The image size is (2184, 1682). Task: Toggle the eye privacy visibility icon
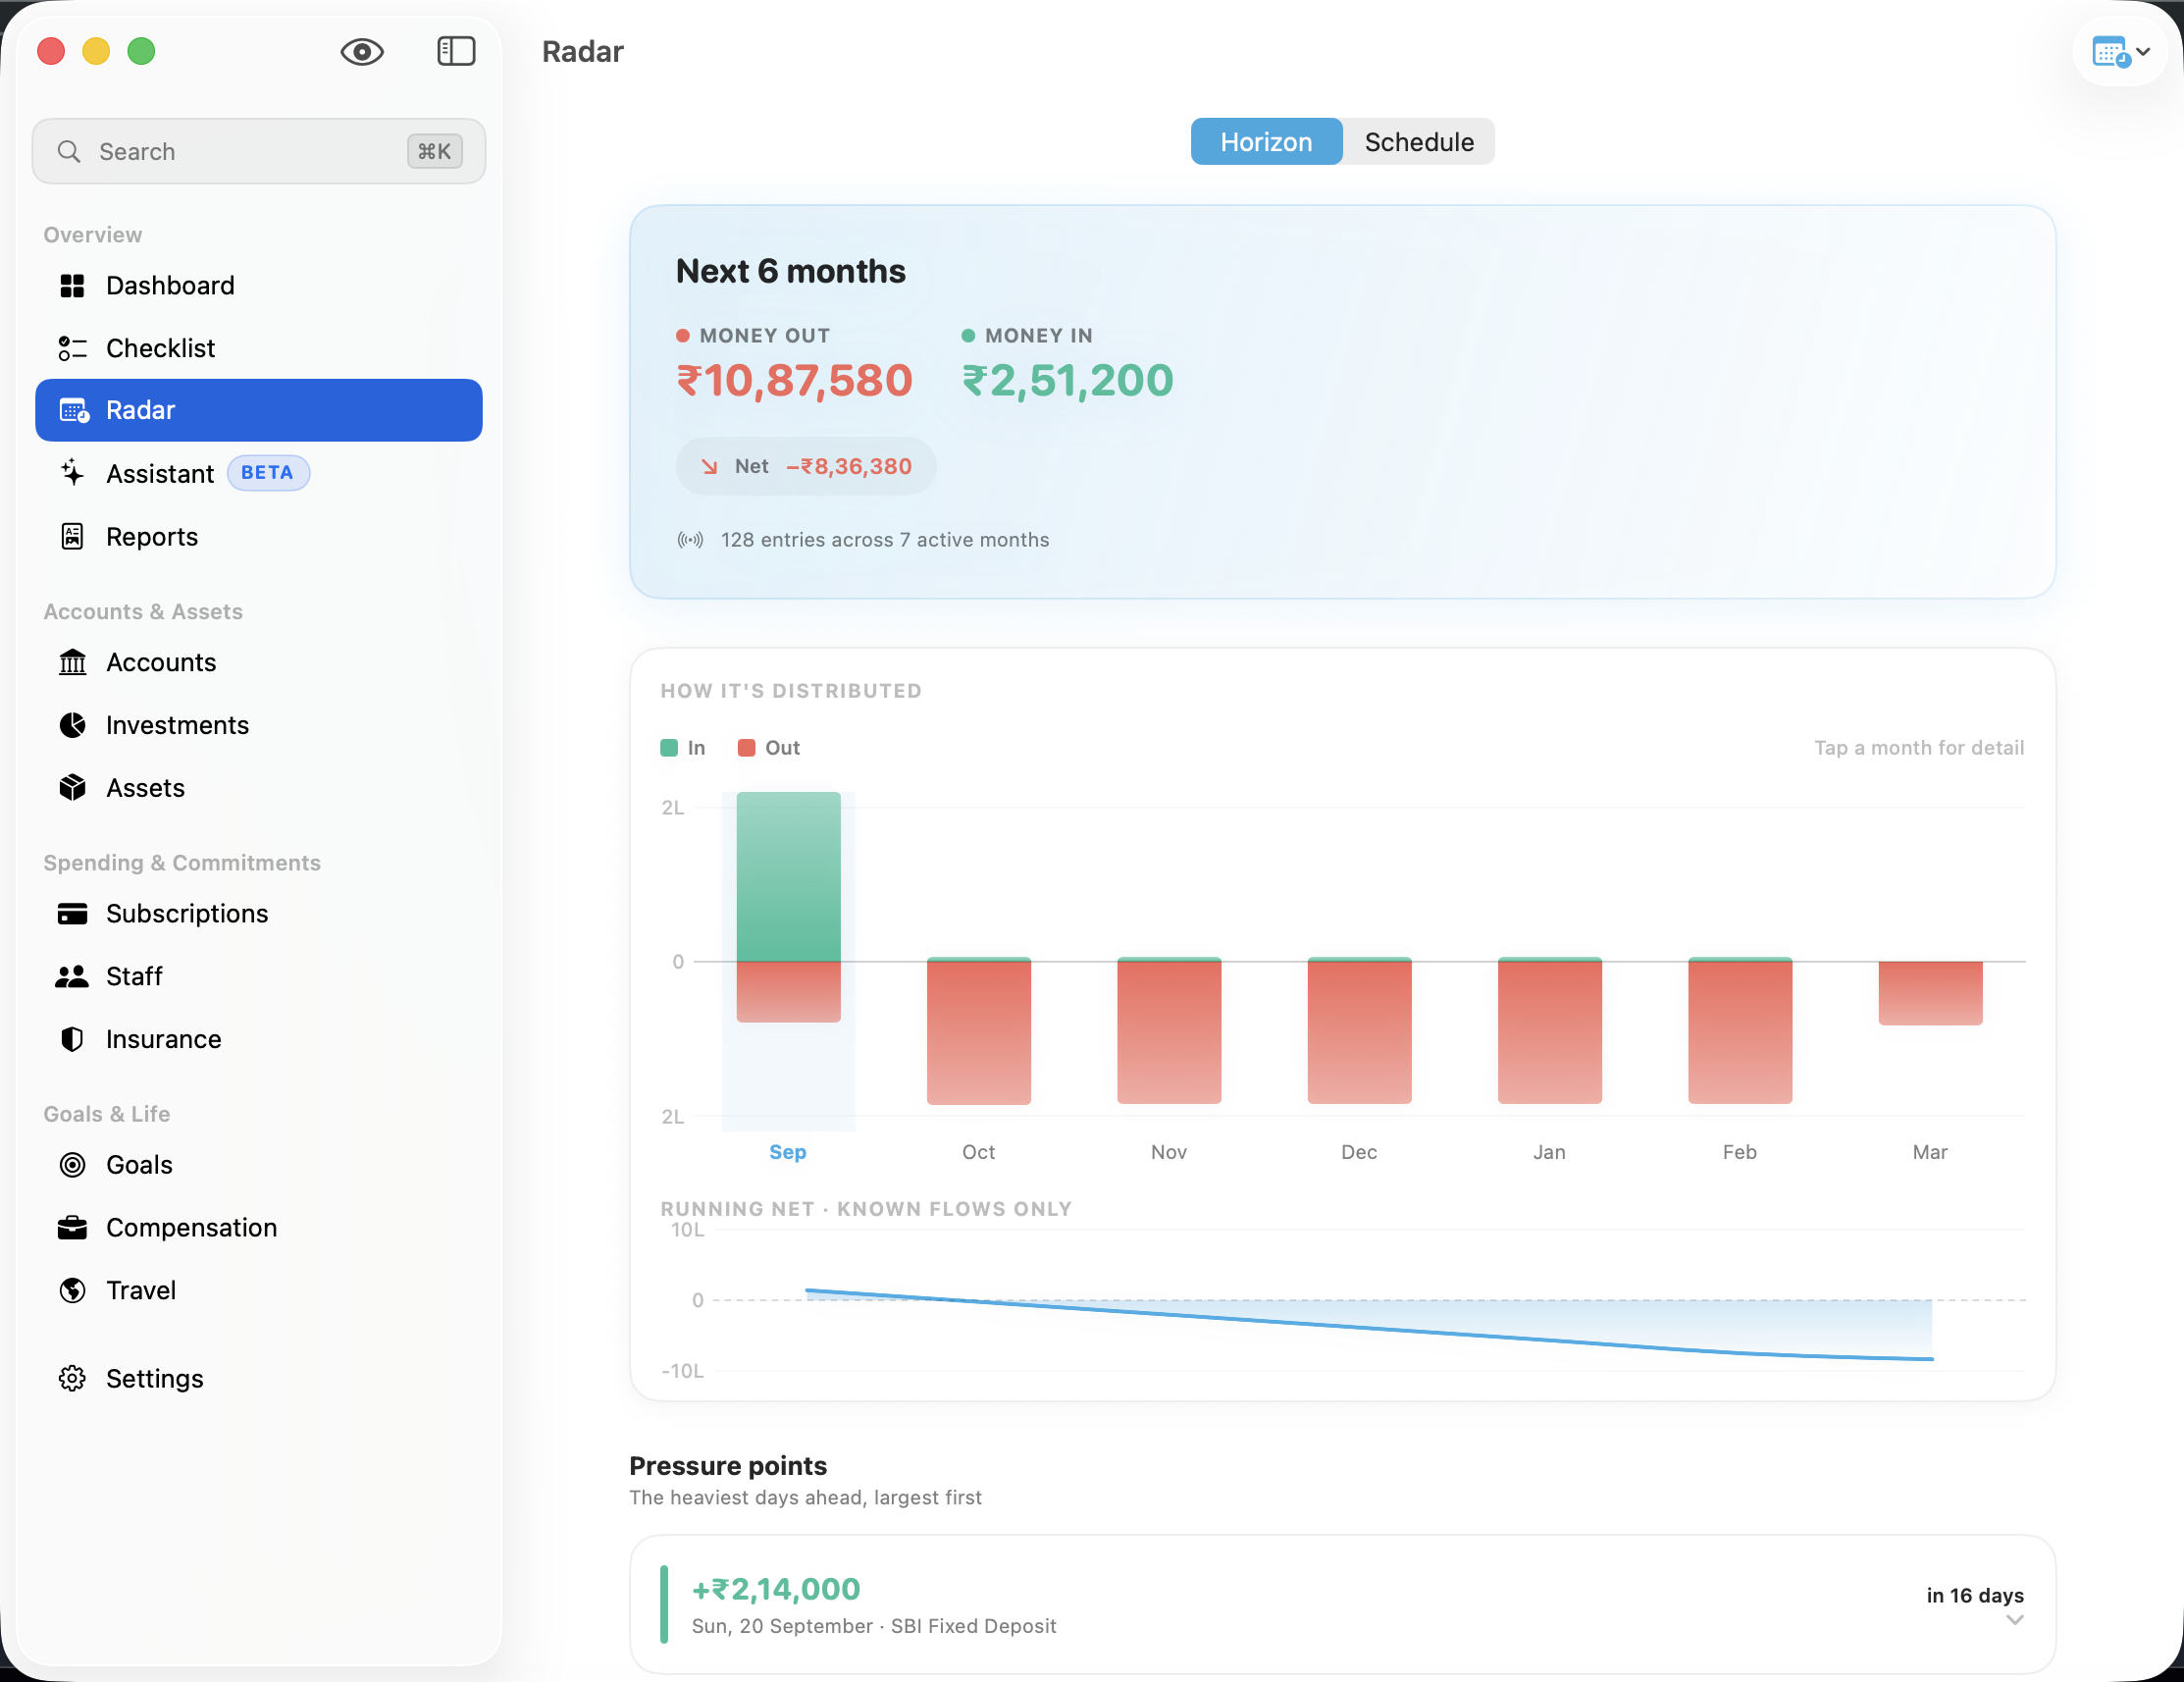click(x=362, y=51)
